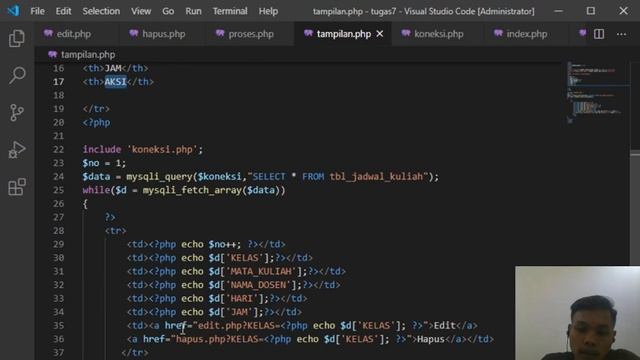Click the tampilan.php breadcrumb item

tap(88, 54)
